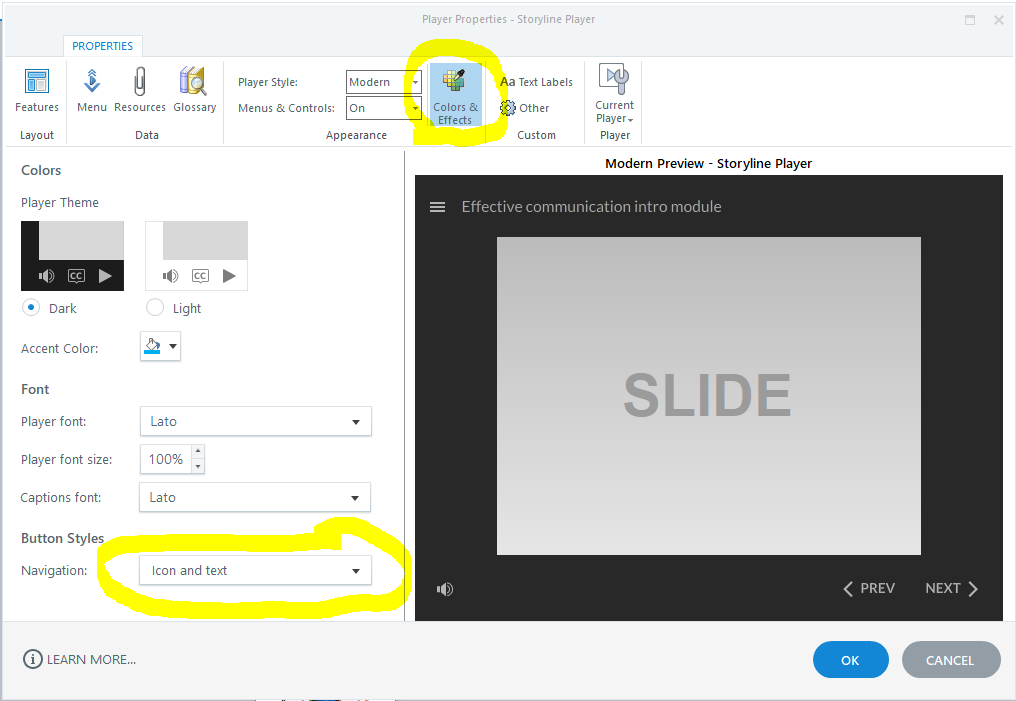Choose the Dark theme thumbnail

tap(73, 256)
